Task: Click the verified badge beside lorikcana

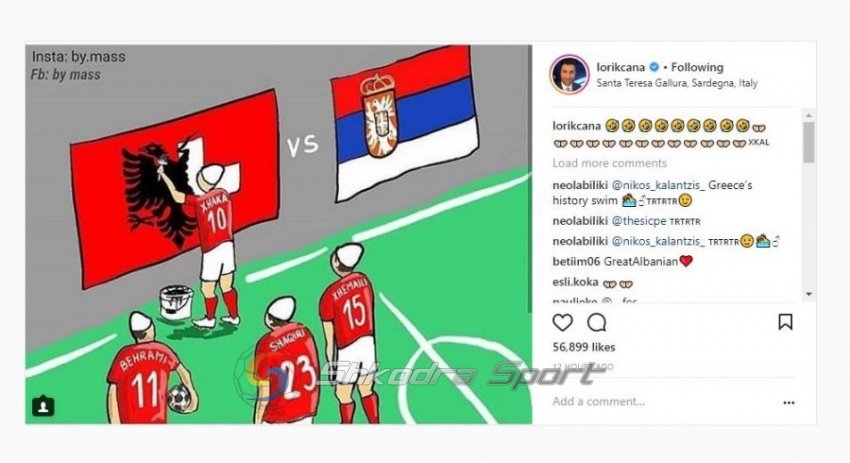Action: [654, 67]
